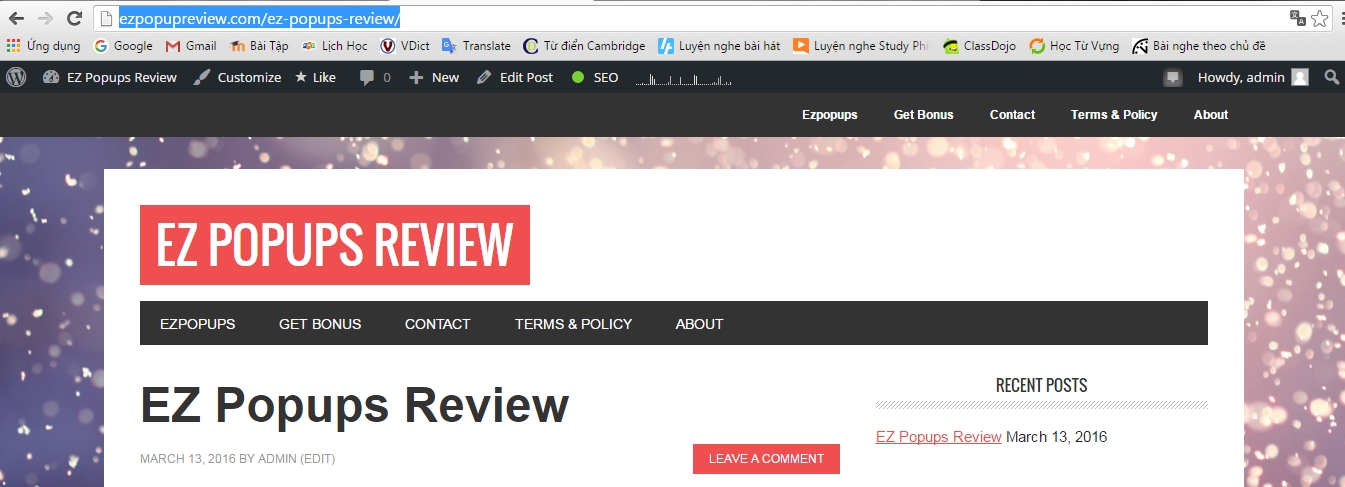Open CONTACT in main navigation bar
Image resolution: width=1345 pixels, height=487 pixels.
tap(437, 324)
